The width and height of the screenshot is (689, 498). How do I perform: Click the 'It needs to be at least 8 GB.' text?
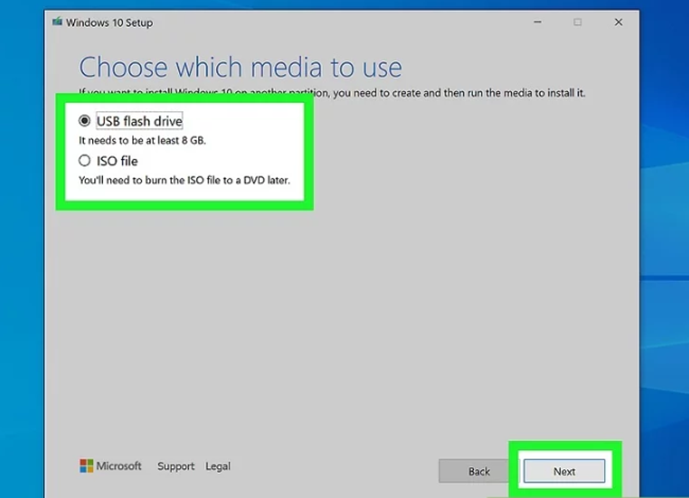click(x=142, y=140)
